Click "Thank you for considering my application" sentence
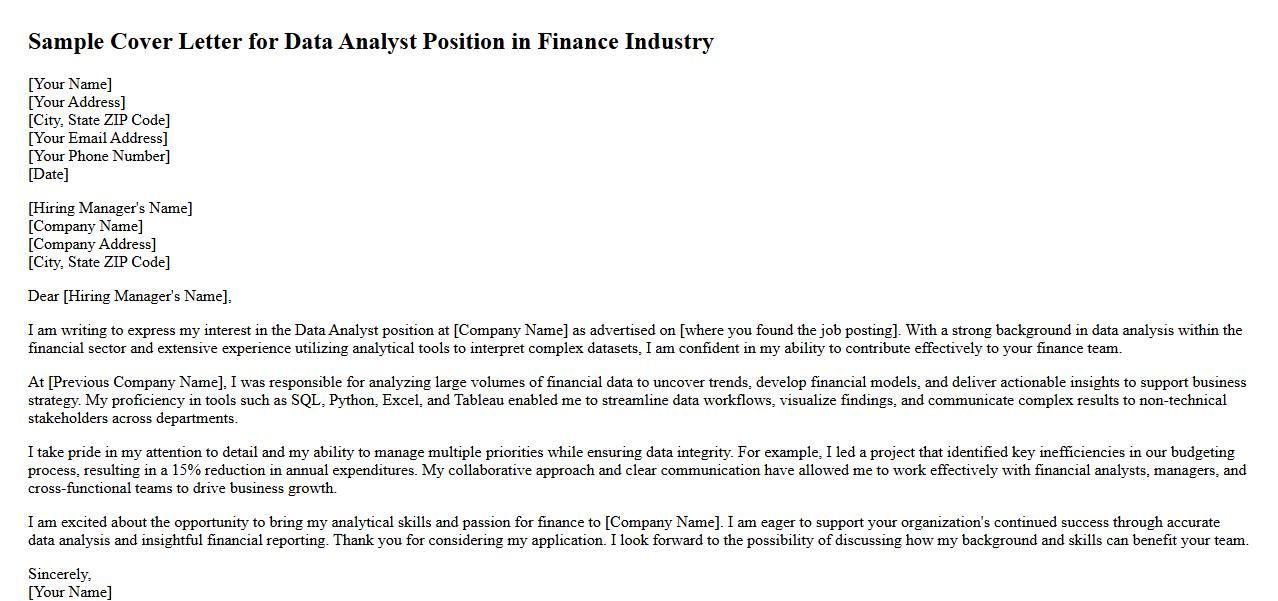The image size is (1278, 601). click(x=468, y=540)
